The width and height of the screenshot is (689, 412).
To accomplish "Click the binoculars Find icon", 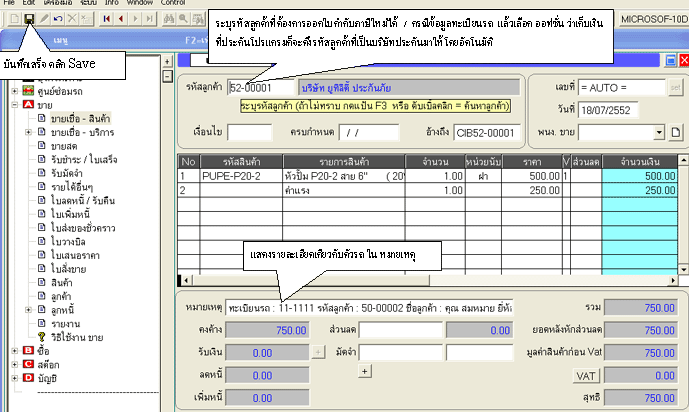I will (169, 20).
